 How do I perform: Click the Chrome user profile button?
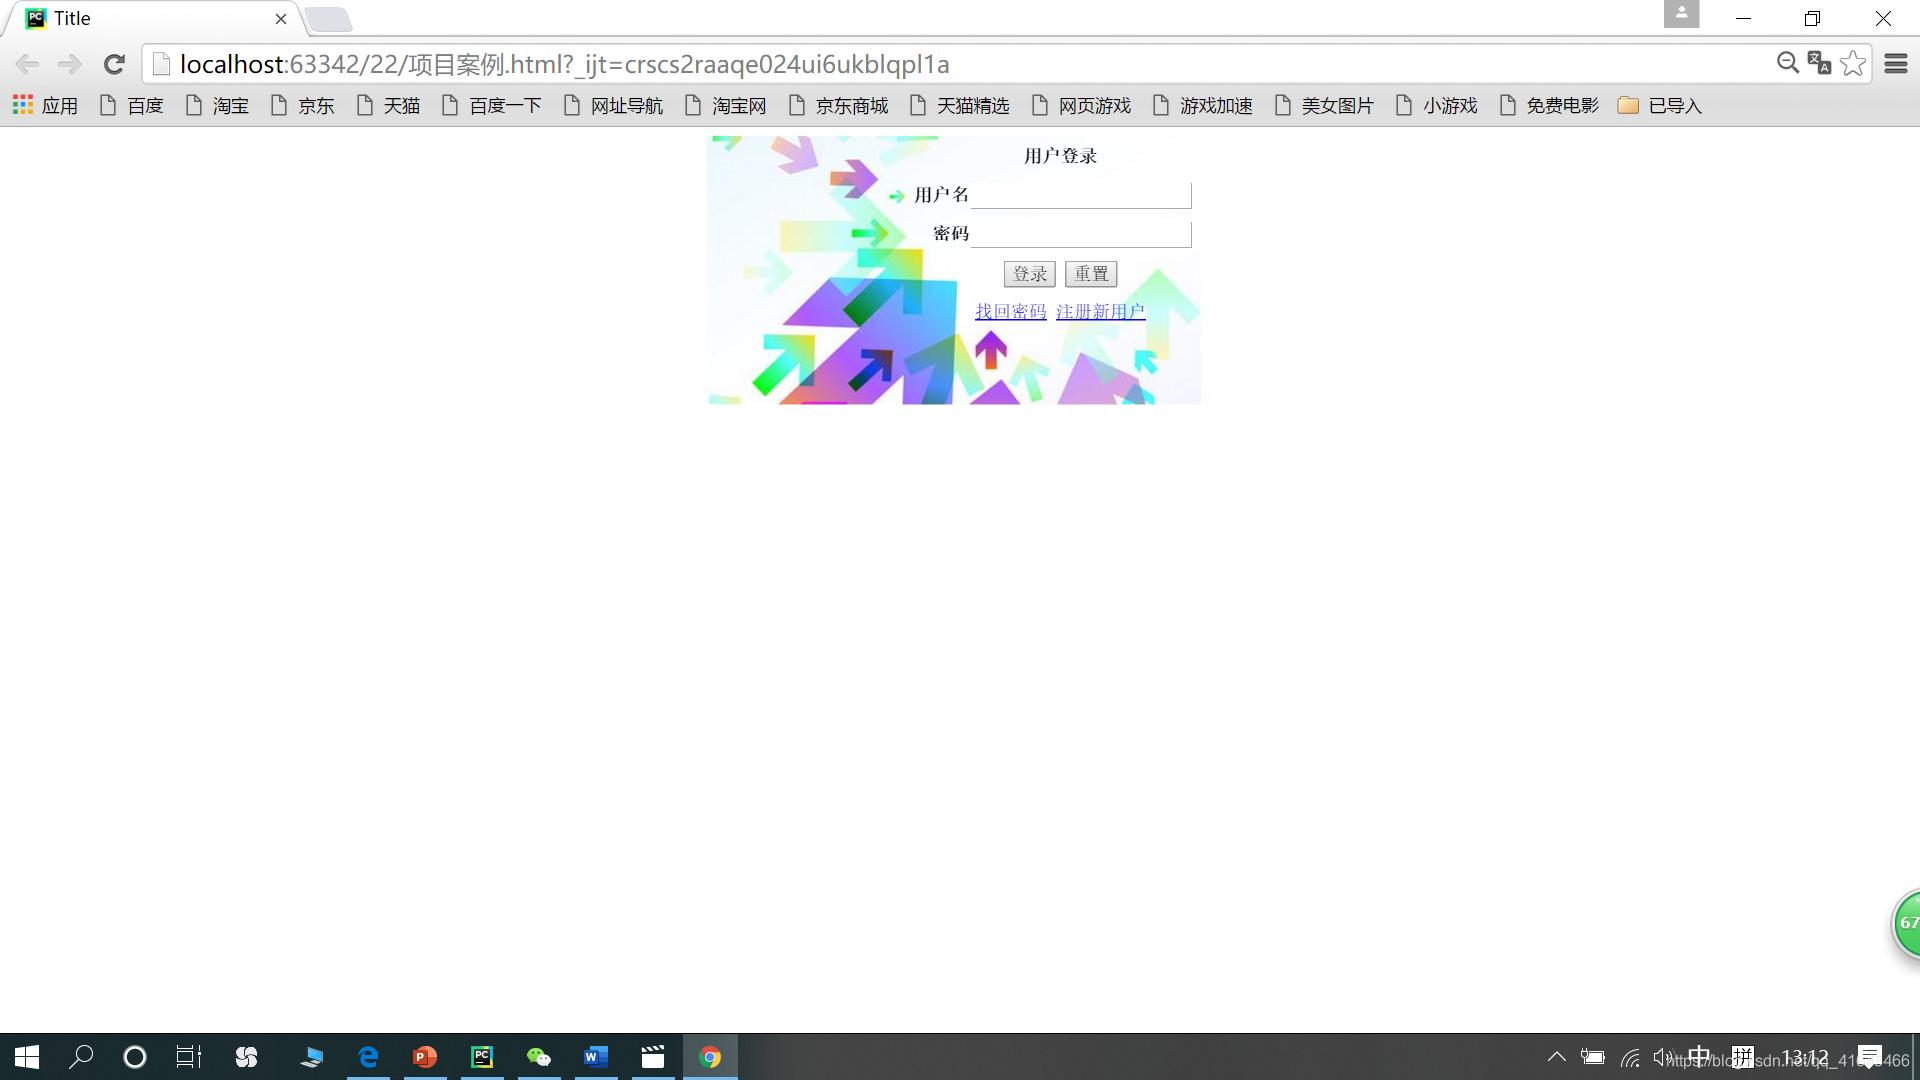[x=1681, y=14]
